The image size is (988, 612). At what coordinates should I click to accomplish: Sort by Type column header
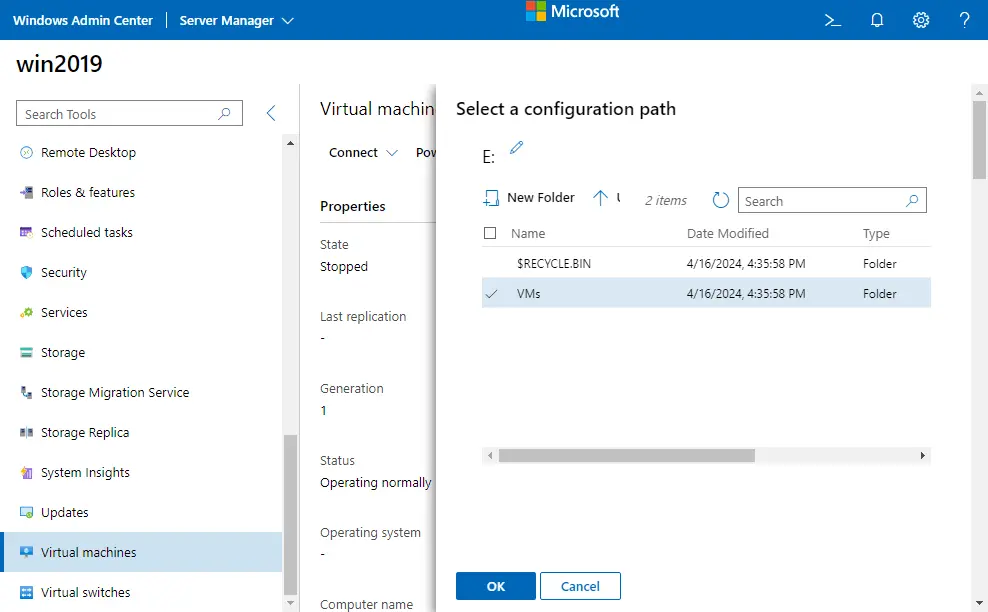(876, 234)
